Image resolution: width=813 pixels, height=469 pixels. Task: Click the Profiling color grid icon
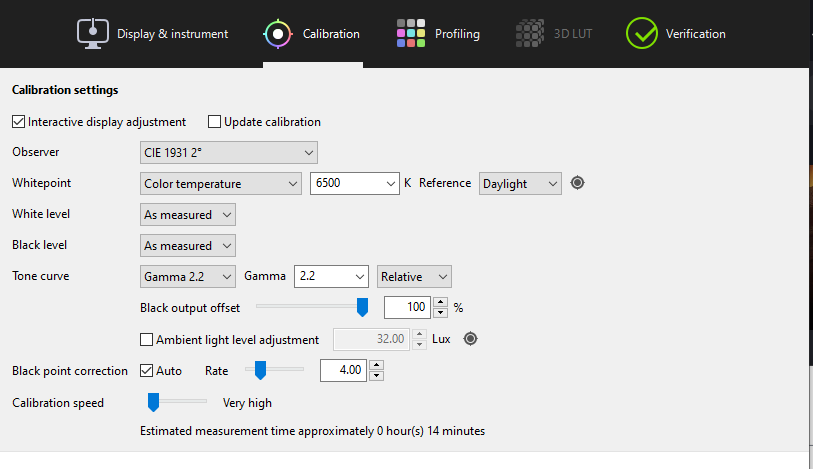tap(411, 33)
